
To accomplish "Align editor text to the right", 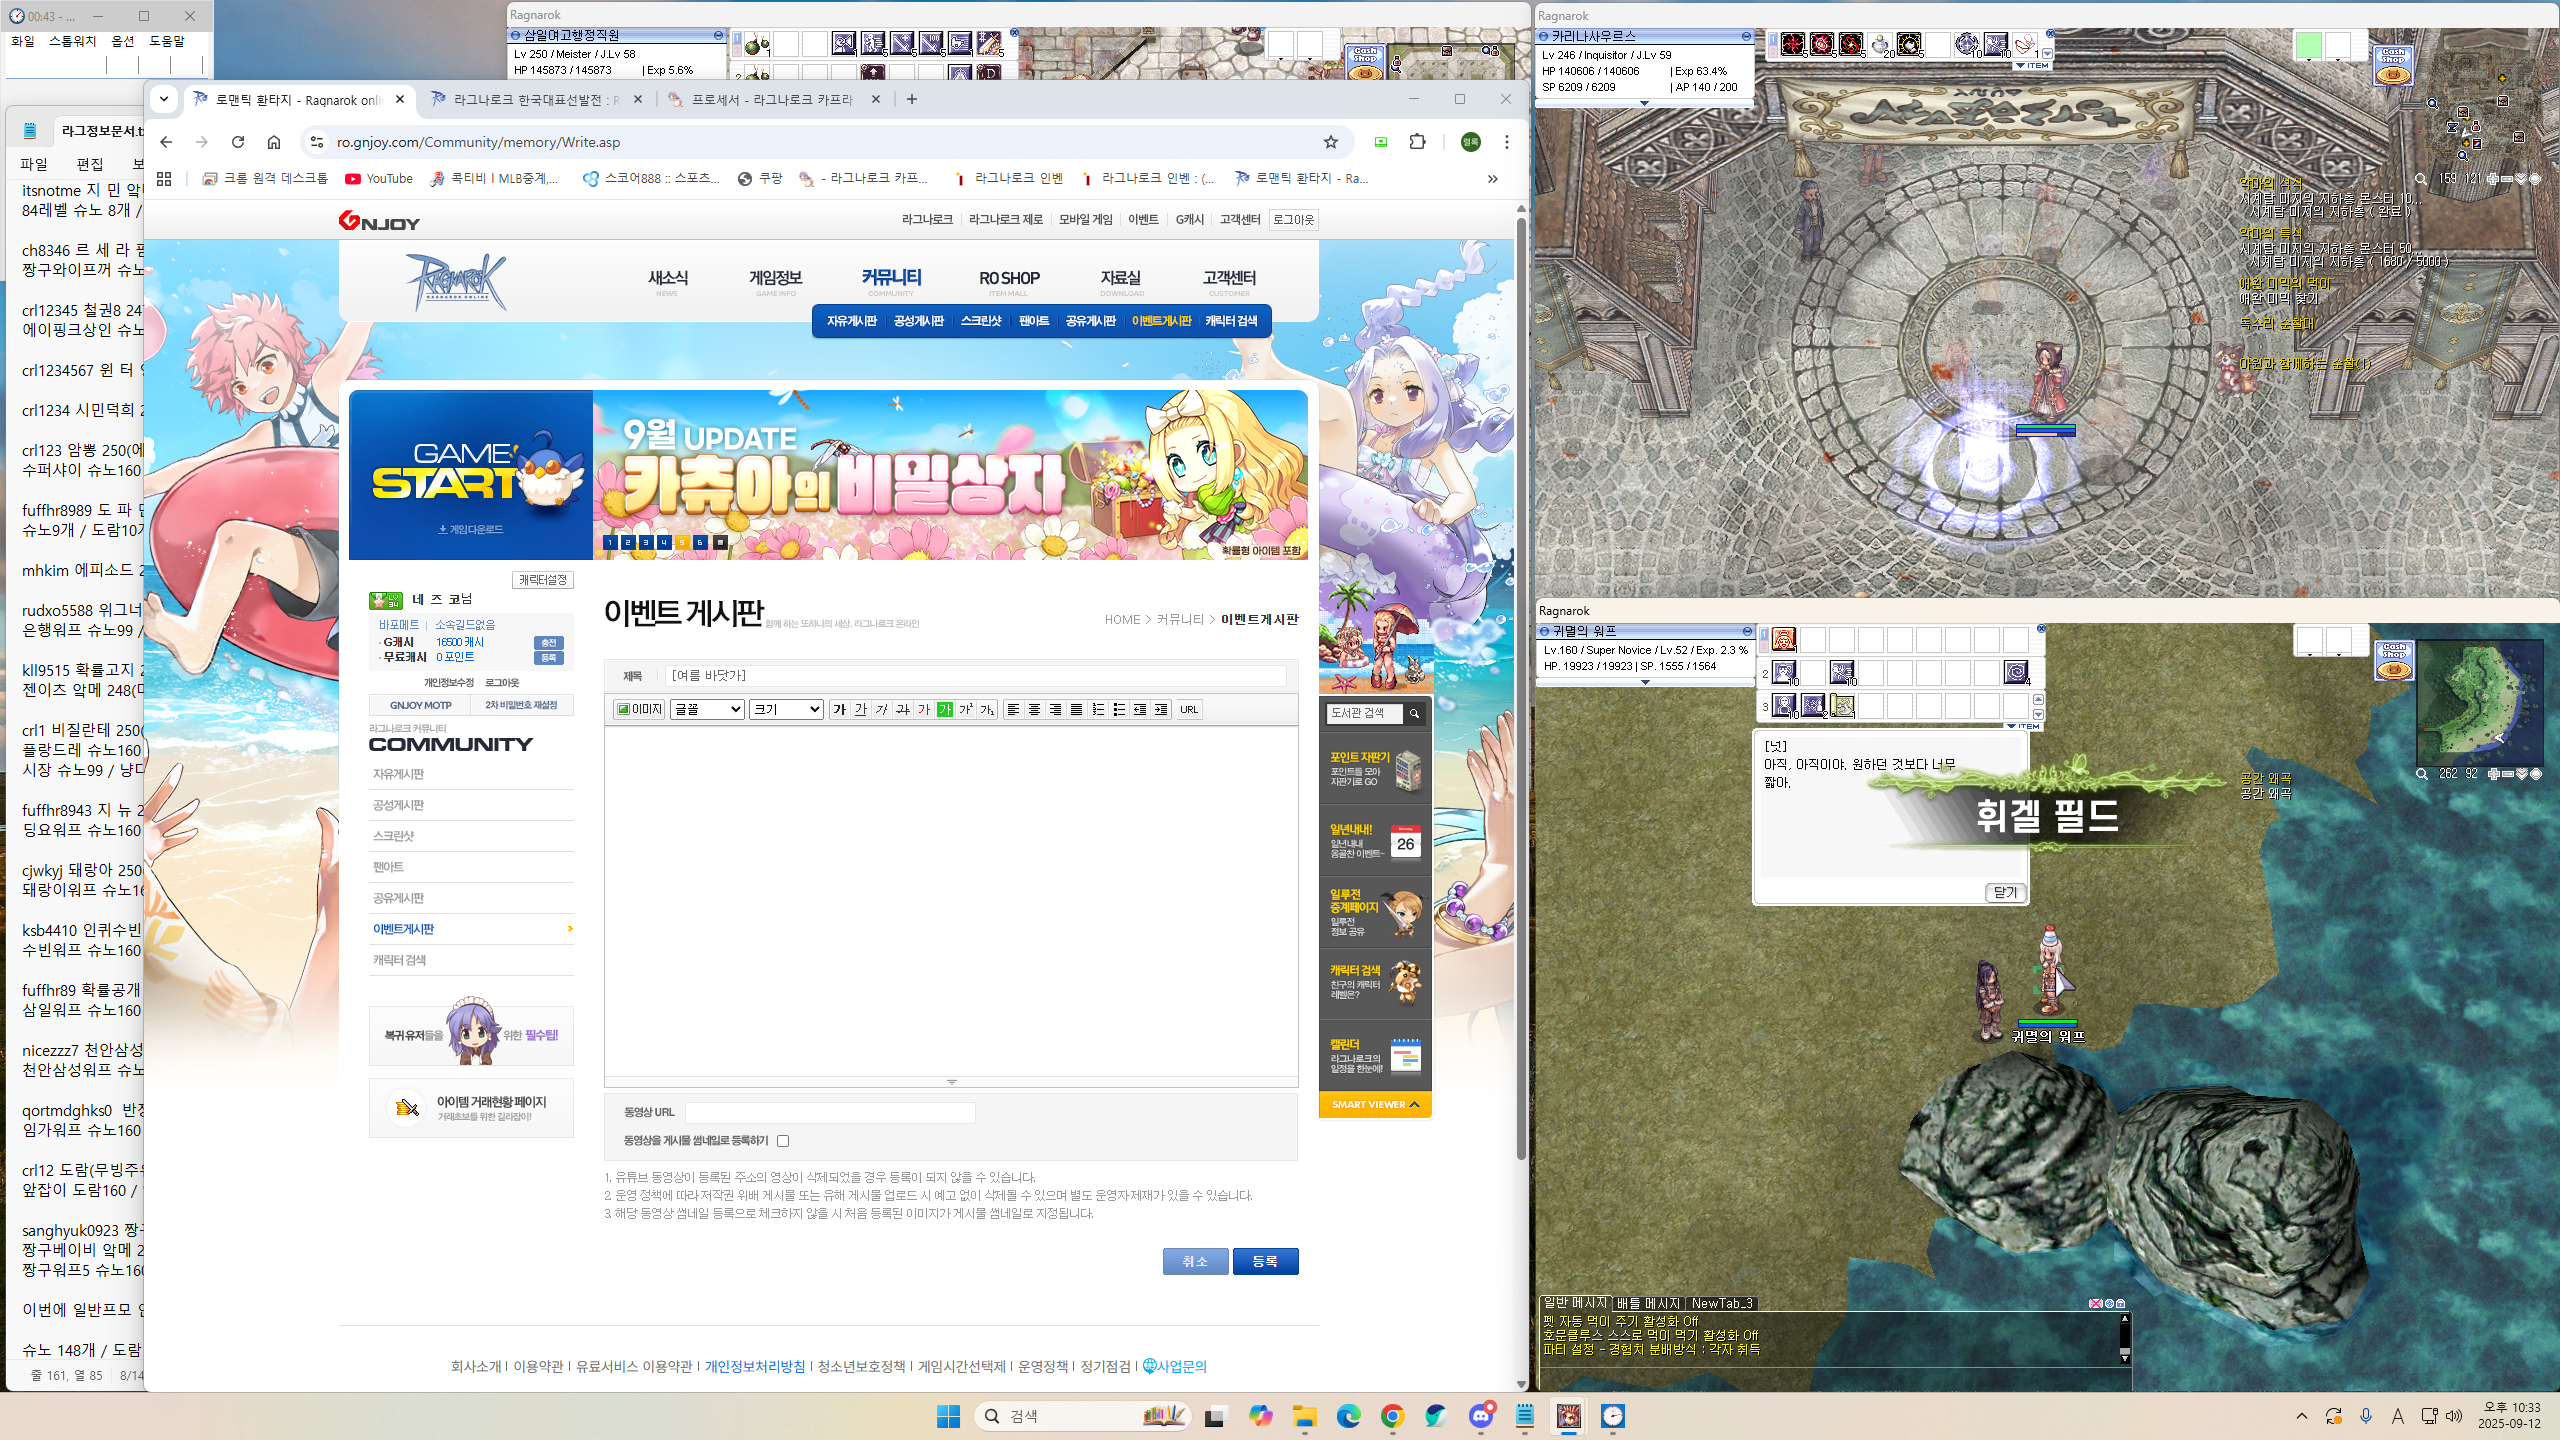I will 1055,709.
